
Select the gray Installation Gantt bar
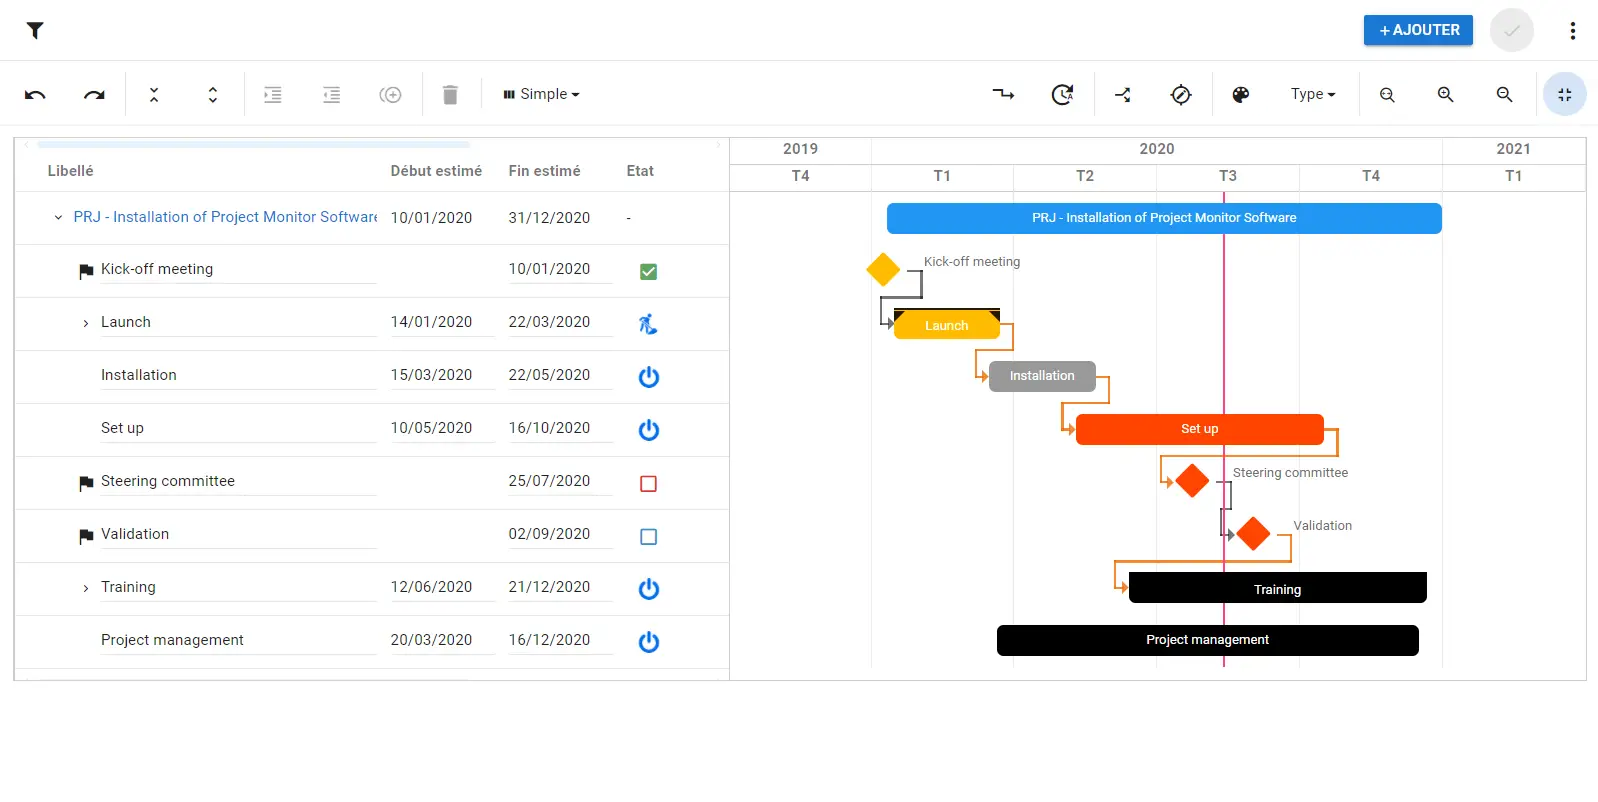1042,376
